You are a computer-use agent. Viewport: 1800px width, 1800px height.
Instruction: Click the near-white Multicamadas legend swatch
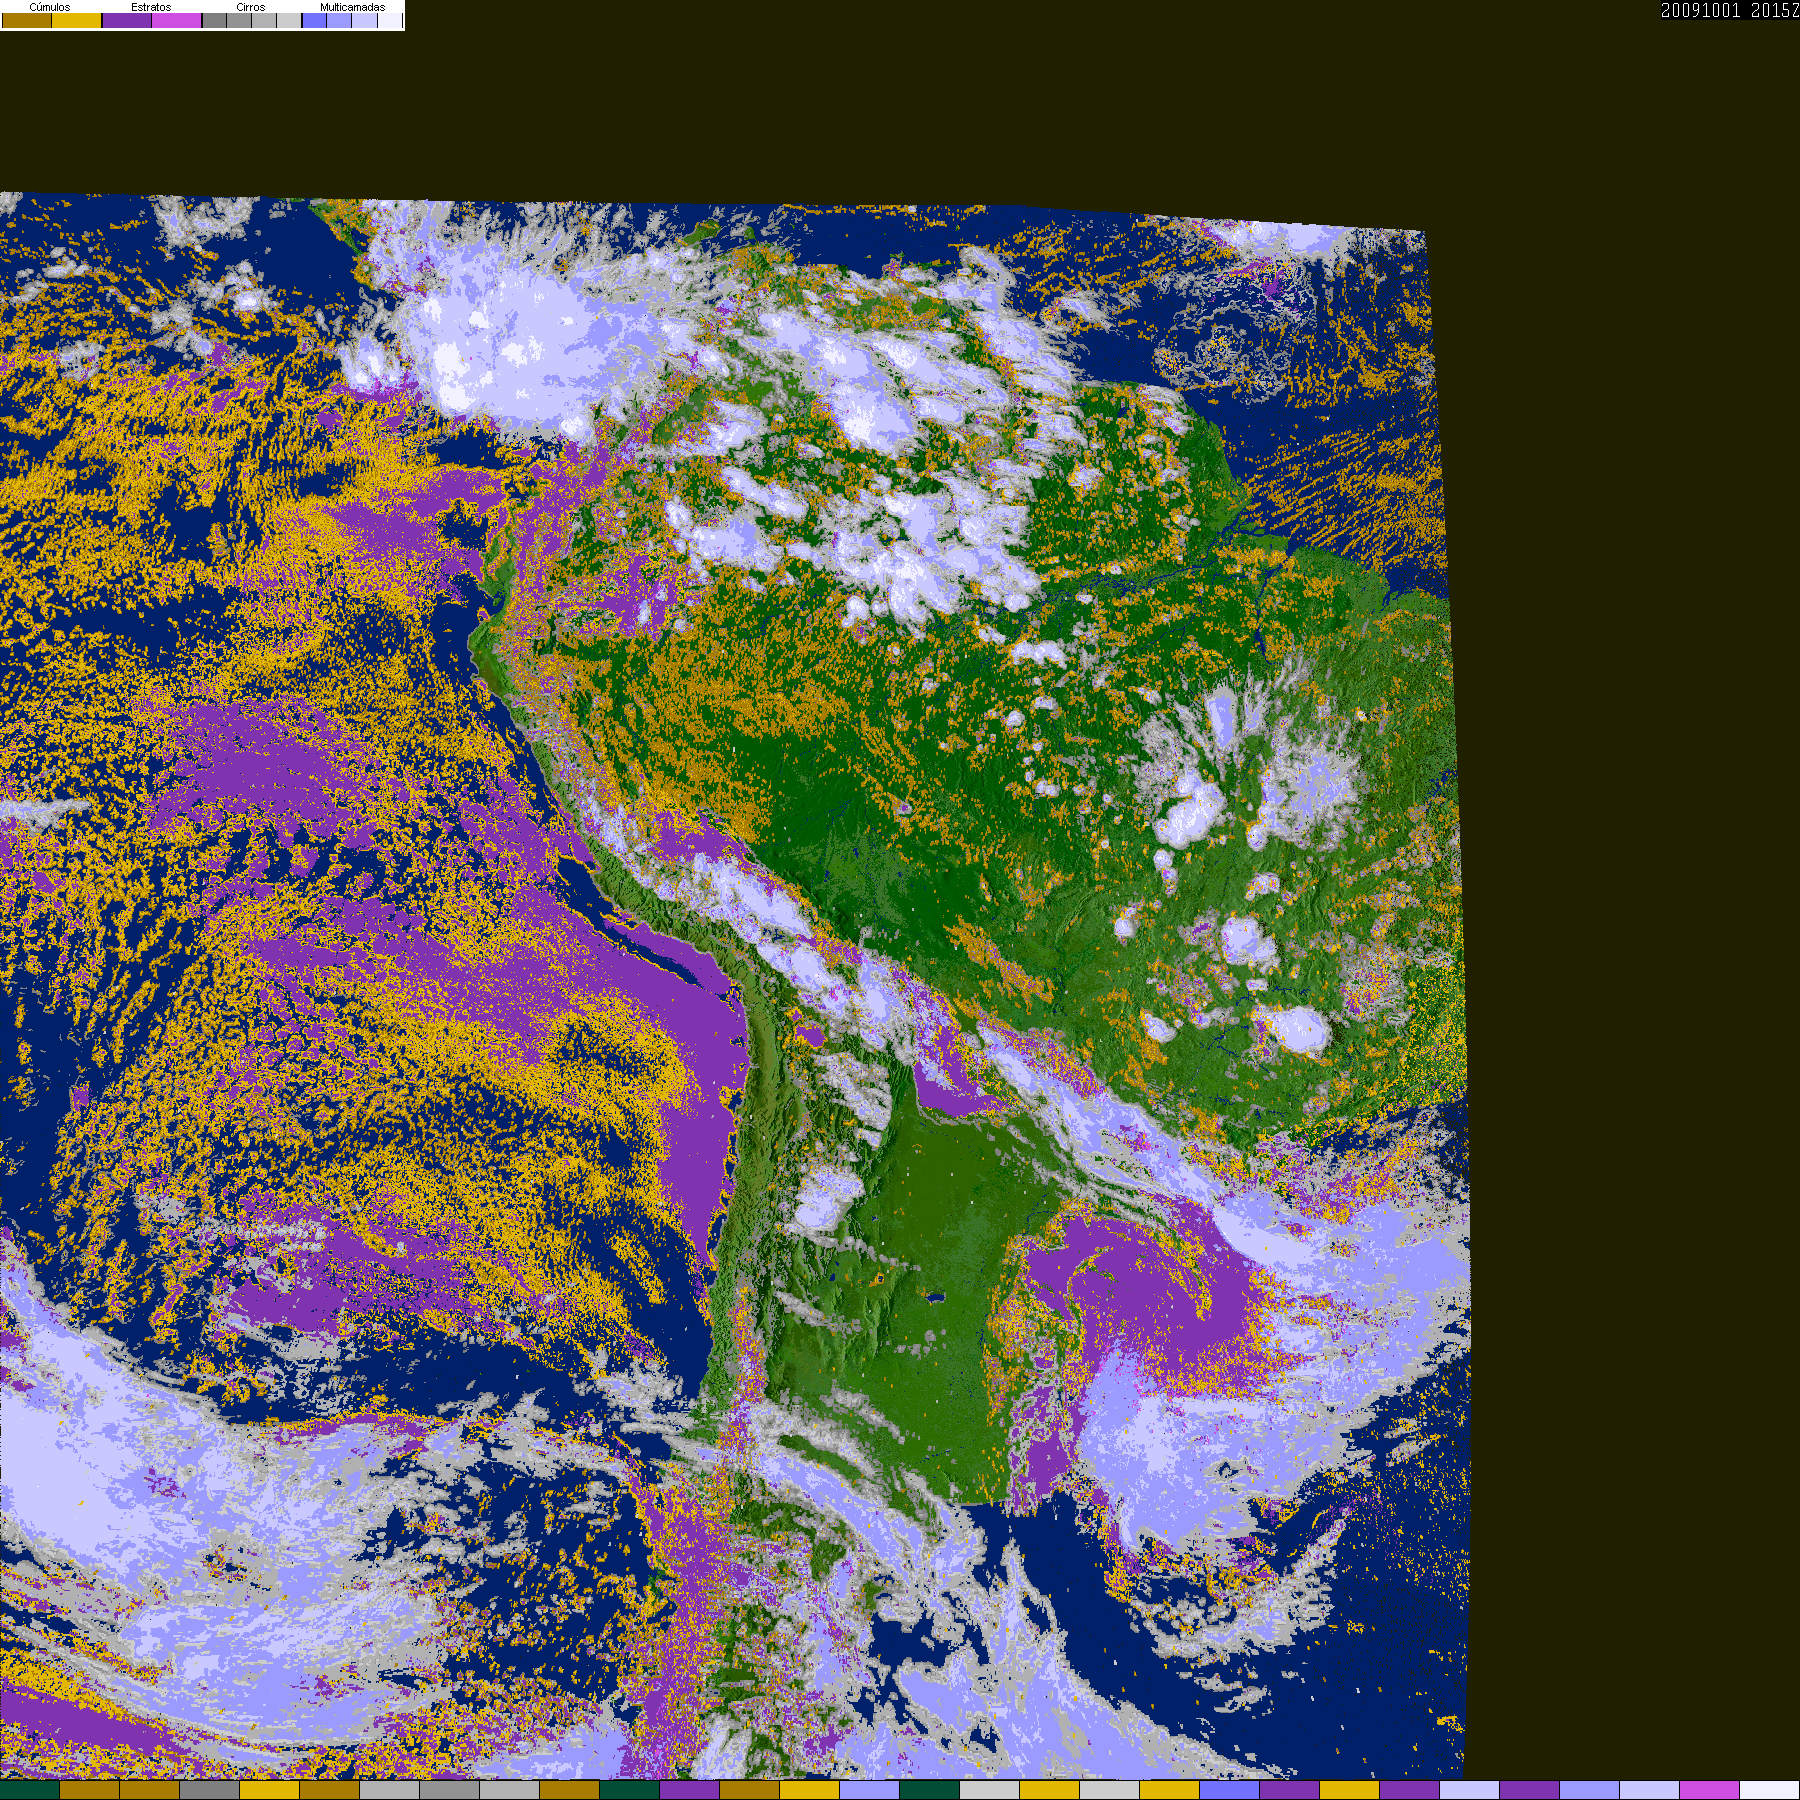click(390, 20)
